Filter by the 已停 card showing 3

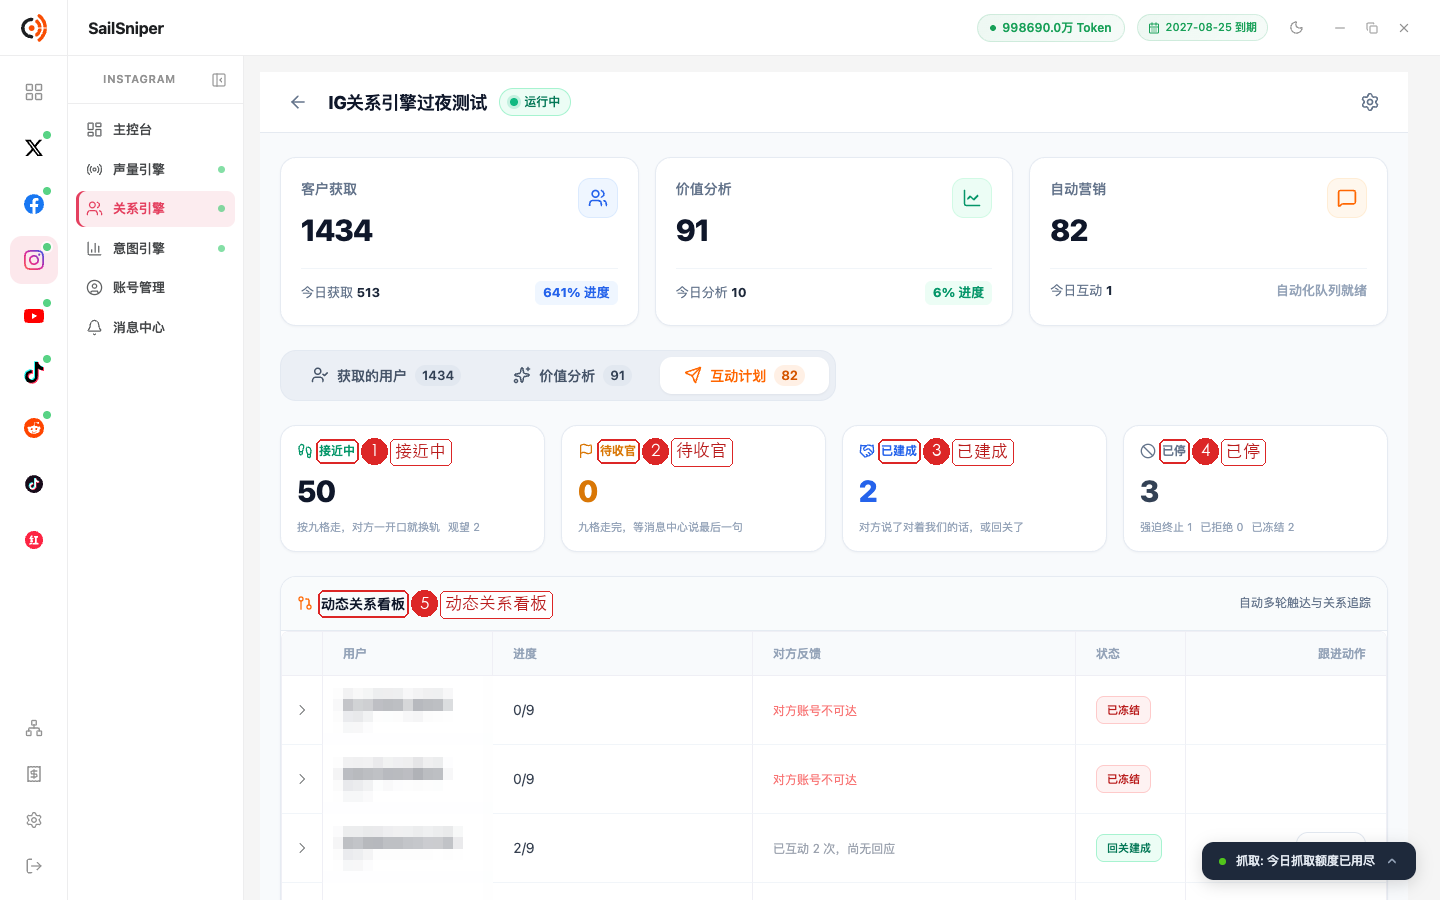[1255, 488]
